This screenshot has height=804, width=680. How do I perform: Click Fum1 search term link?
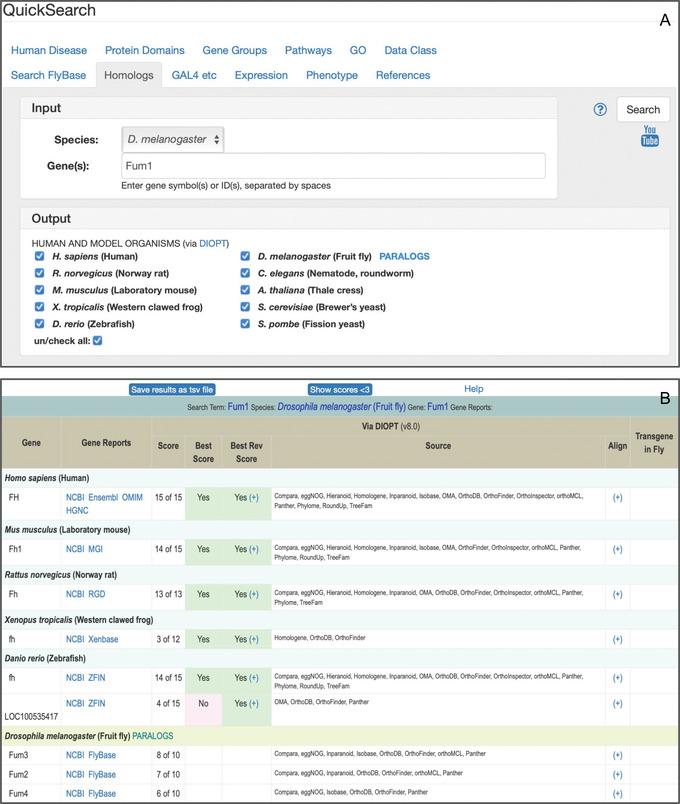coord(238,407)
